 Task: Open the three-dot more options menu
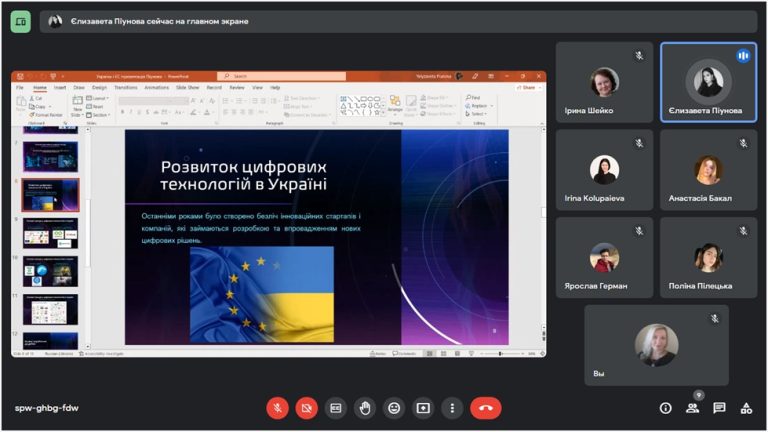[x=452, y=408]
